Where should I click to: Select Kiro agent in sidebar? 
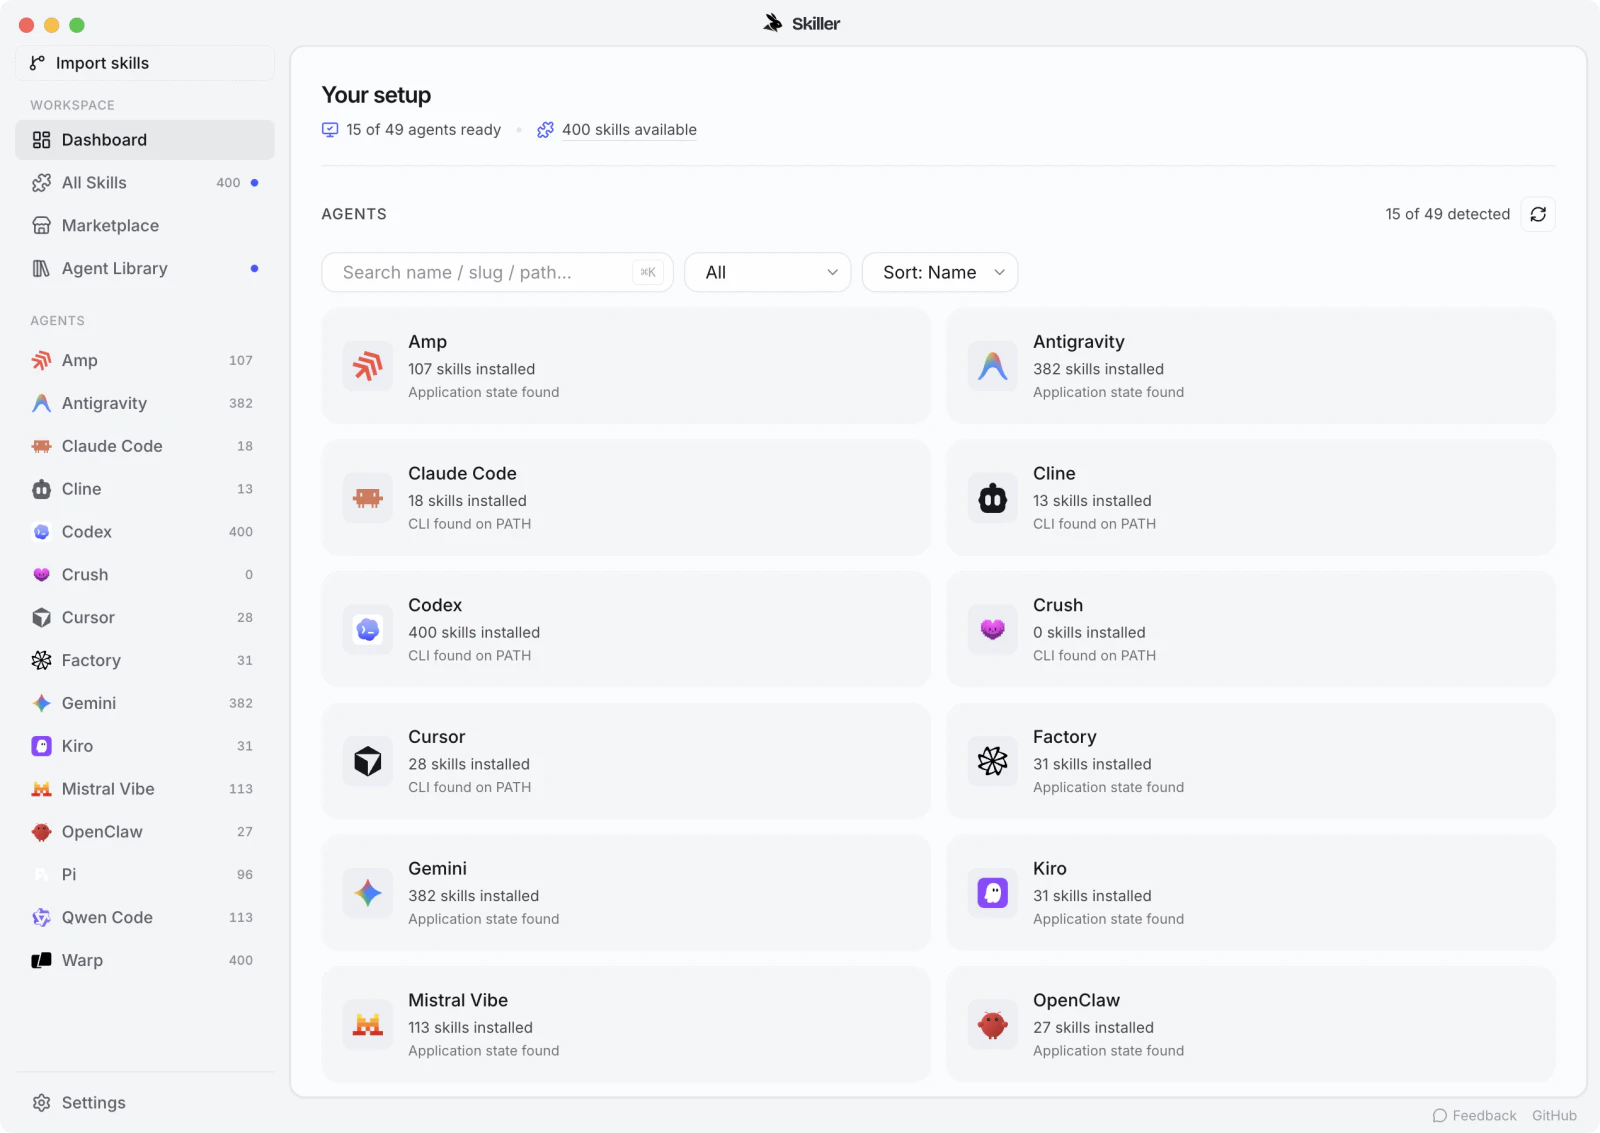tap(145, 746)
